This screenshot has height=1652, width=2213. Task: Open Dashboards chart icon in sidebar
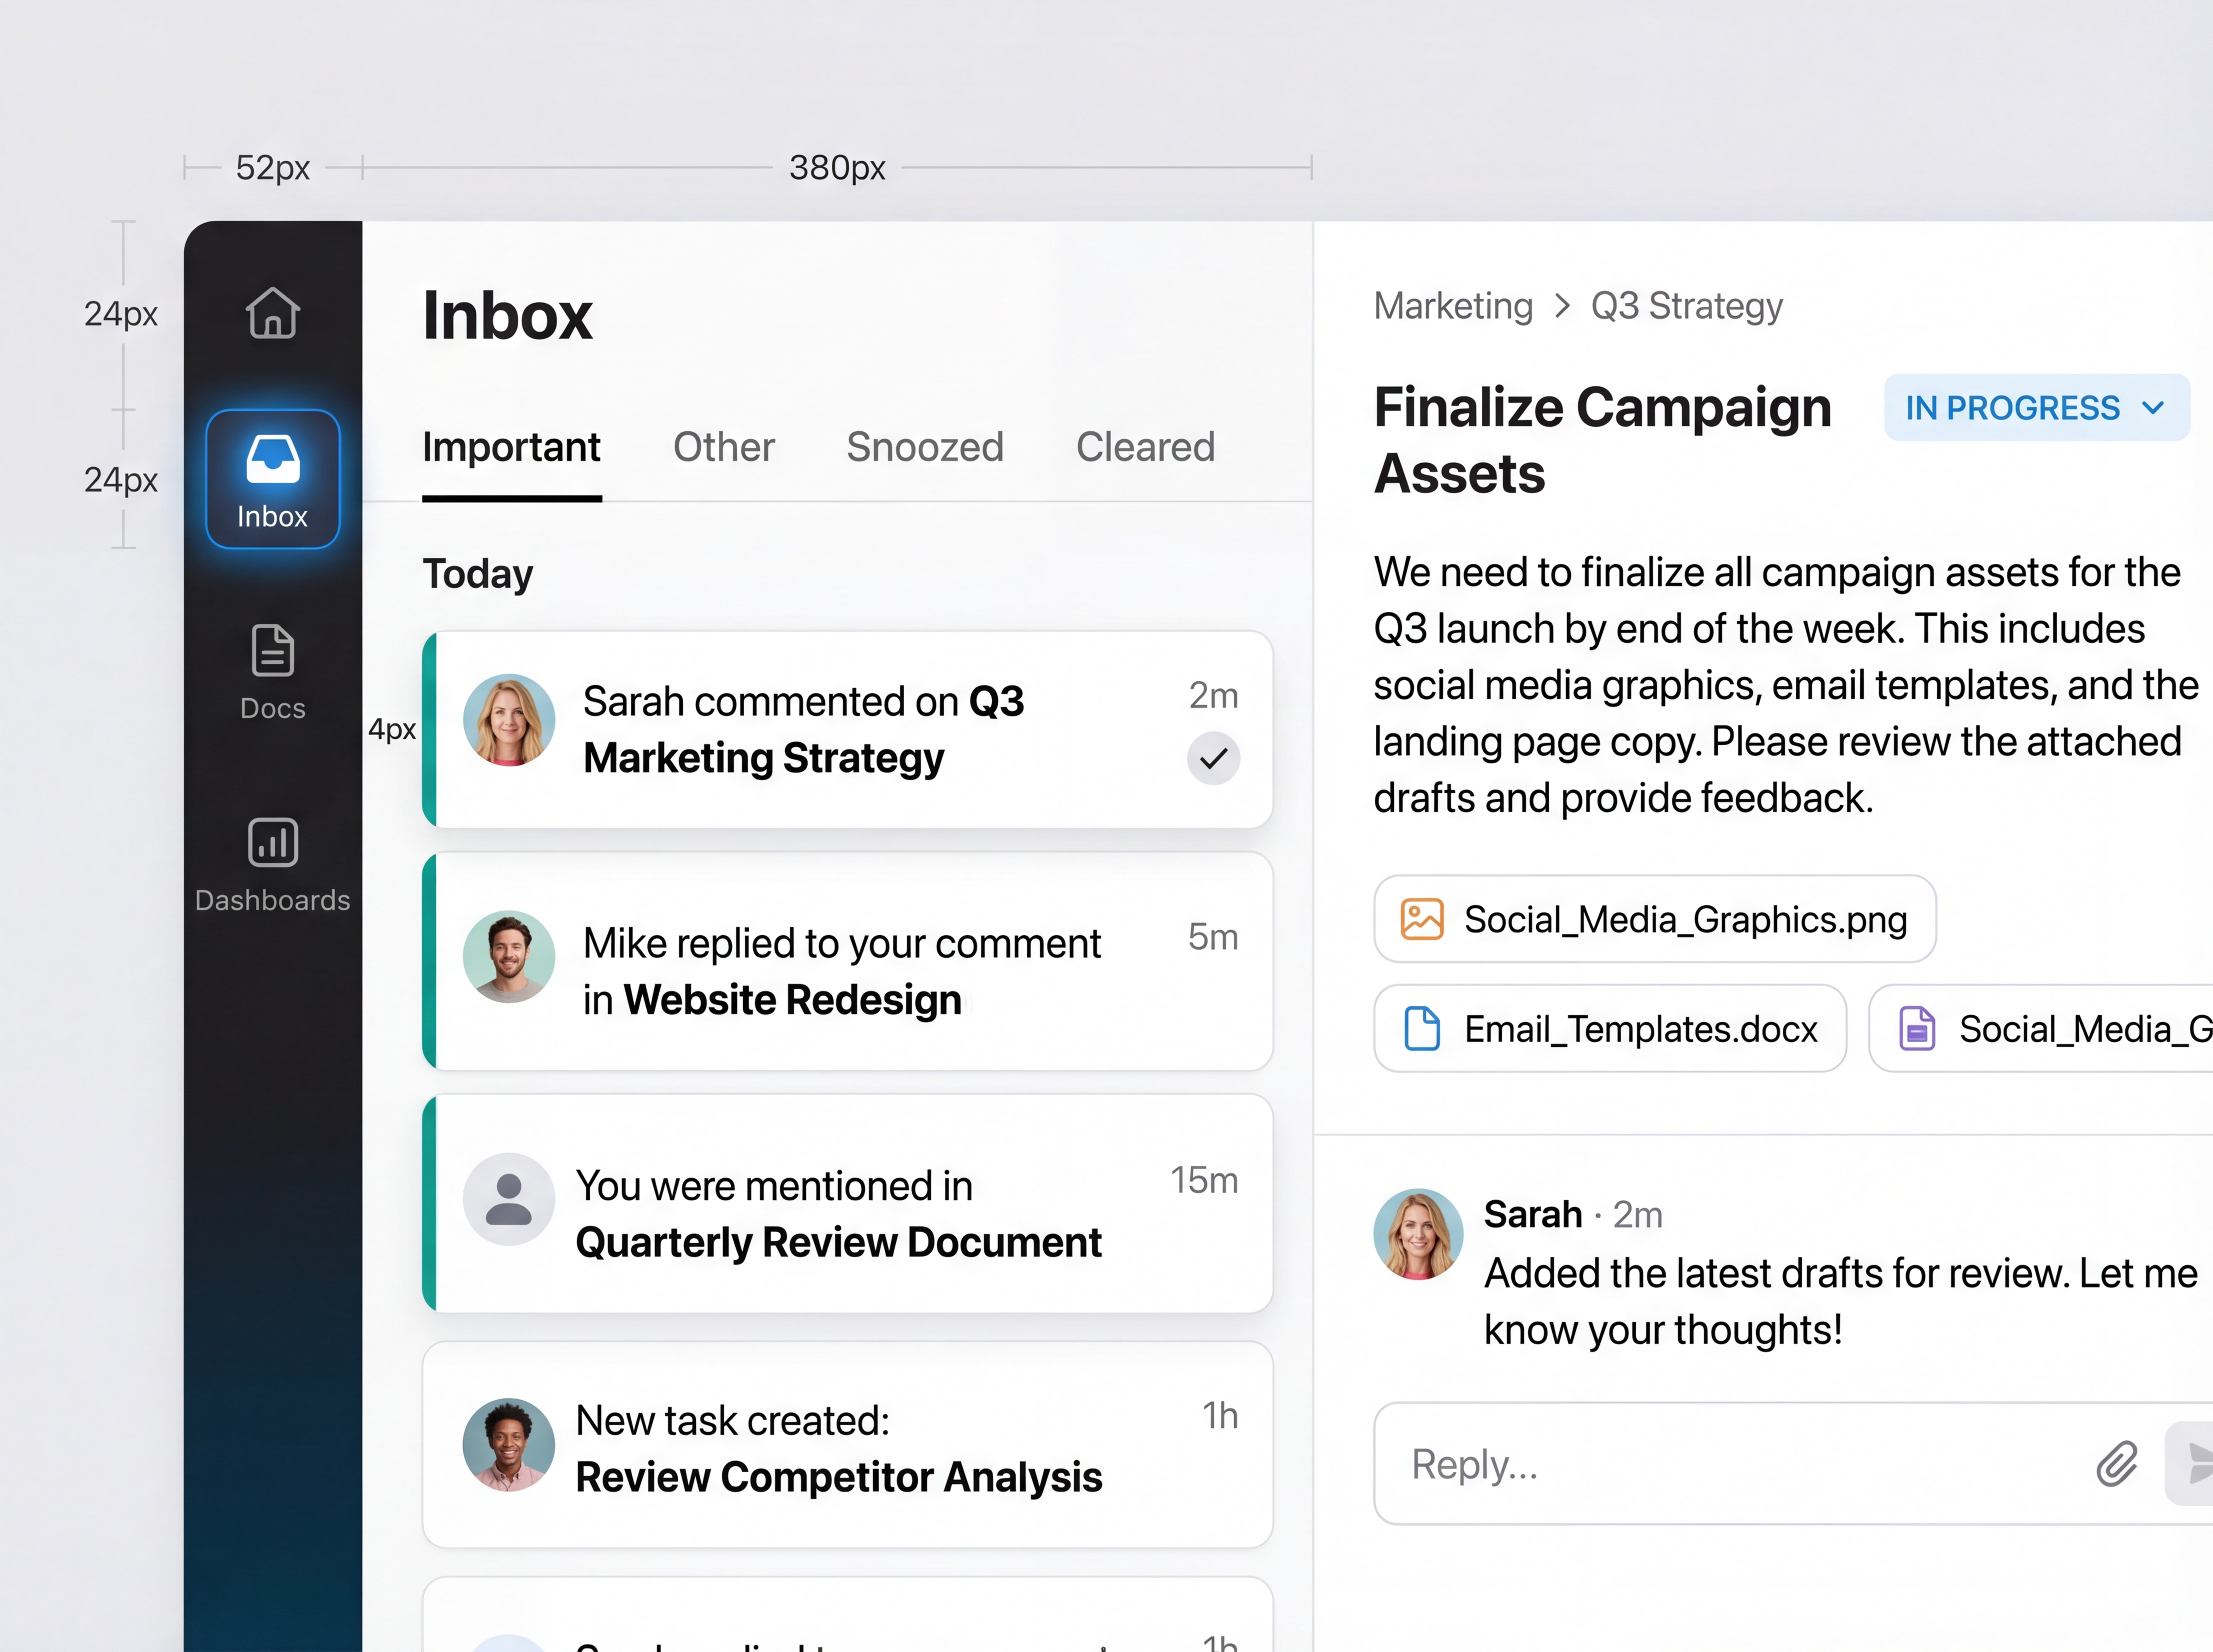click(x=272, y=843)
